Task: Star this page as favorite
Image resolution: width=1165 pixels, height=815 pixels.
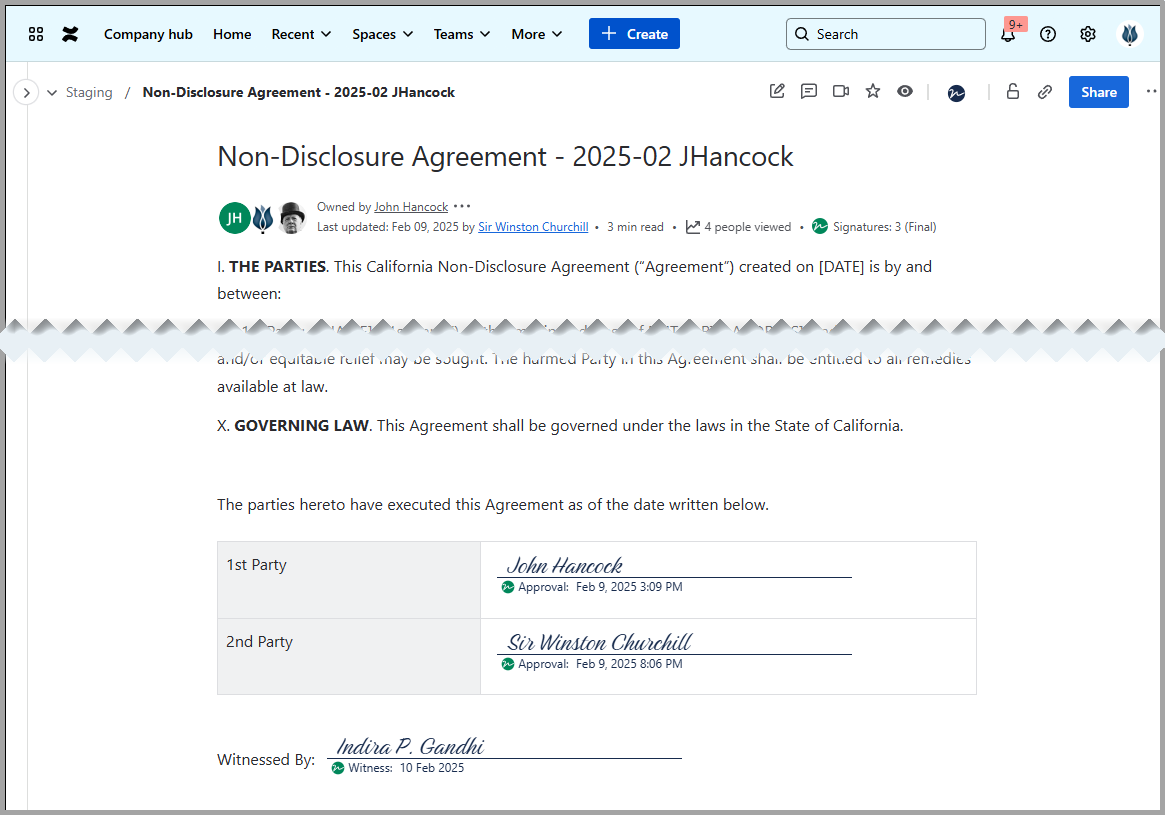Action: (873, 92)
